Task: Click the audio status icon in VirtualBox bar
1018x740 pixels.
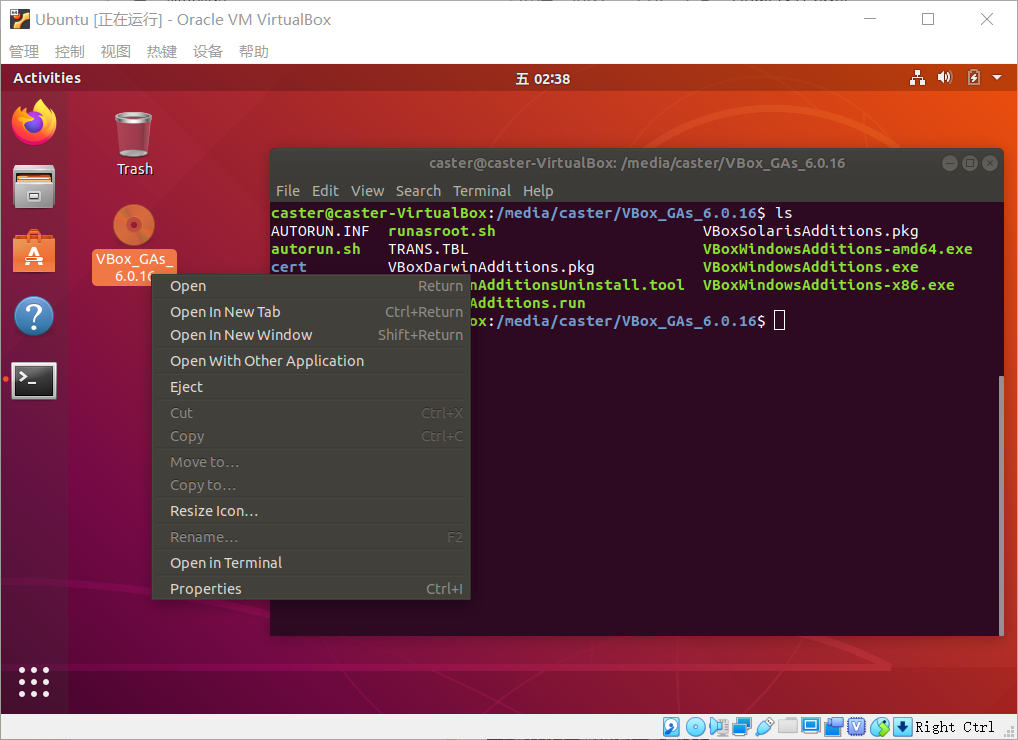Action: tap(719, 726)
